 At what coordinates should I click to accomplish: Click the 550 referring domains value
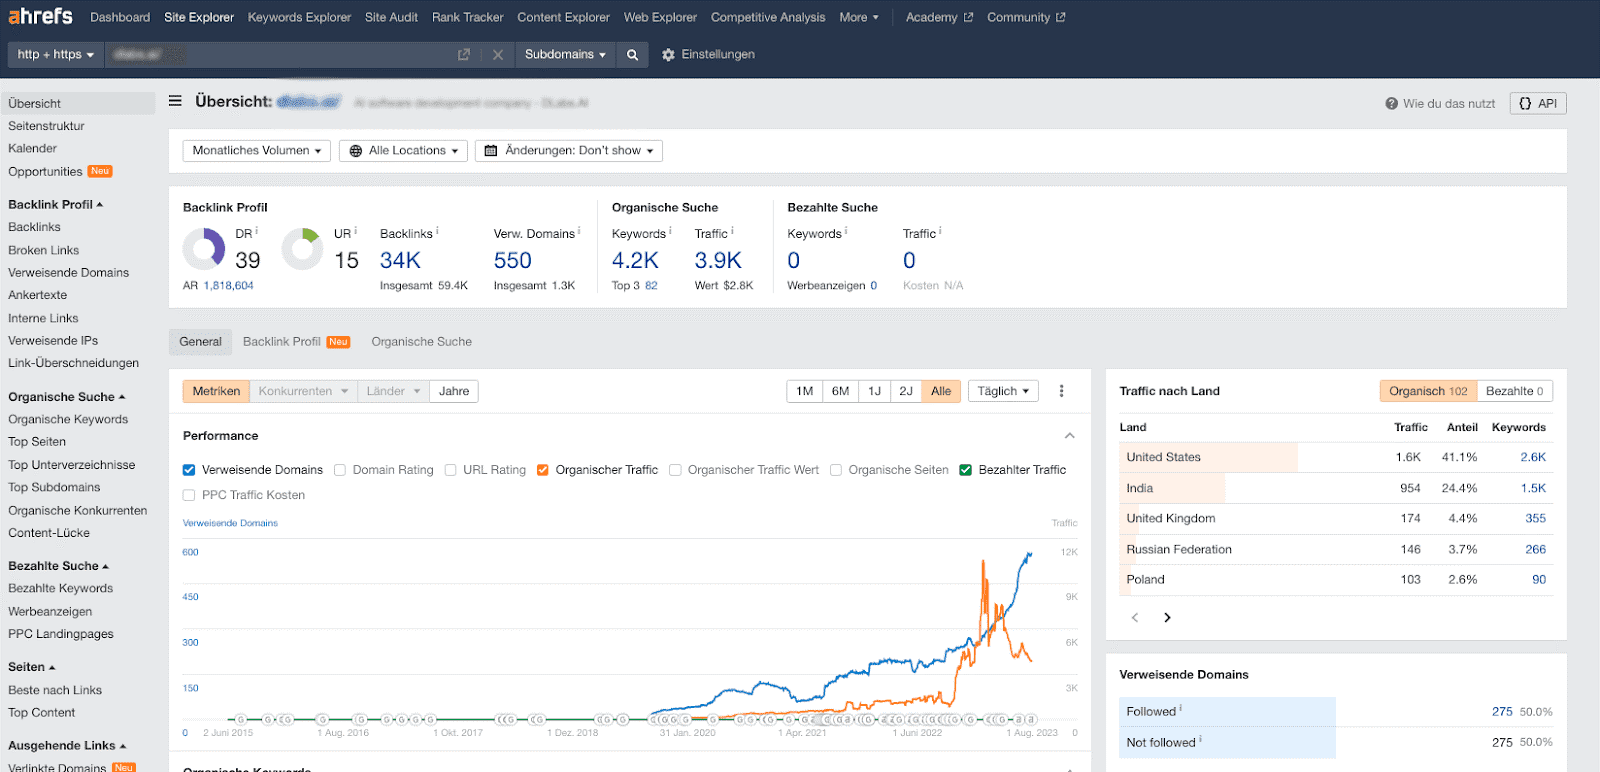point(512,261)
